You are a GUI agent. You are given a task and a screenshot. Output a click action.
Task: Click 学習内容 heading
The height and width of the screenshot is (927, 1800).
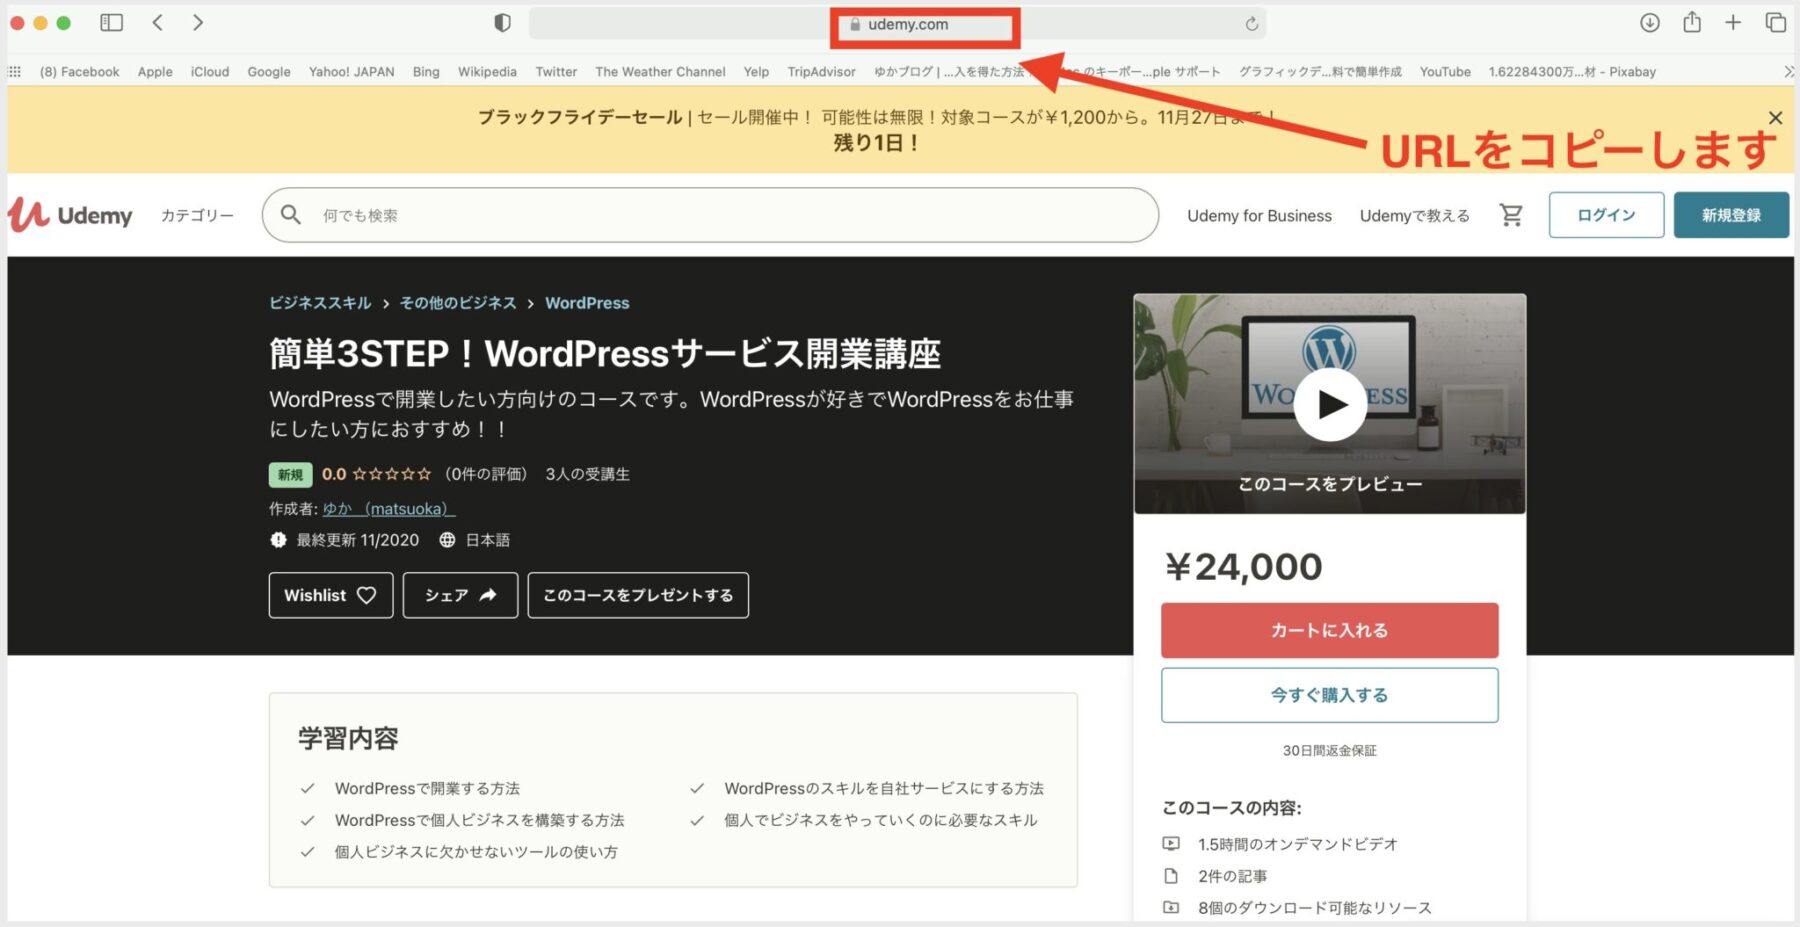pos(348,739)
